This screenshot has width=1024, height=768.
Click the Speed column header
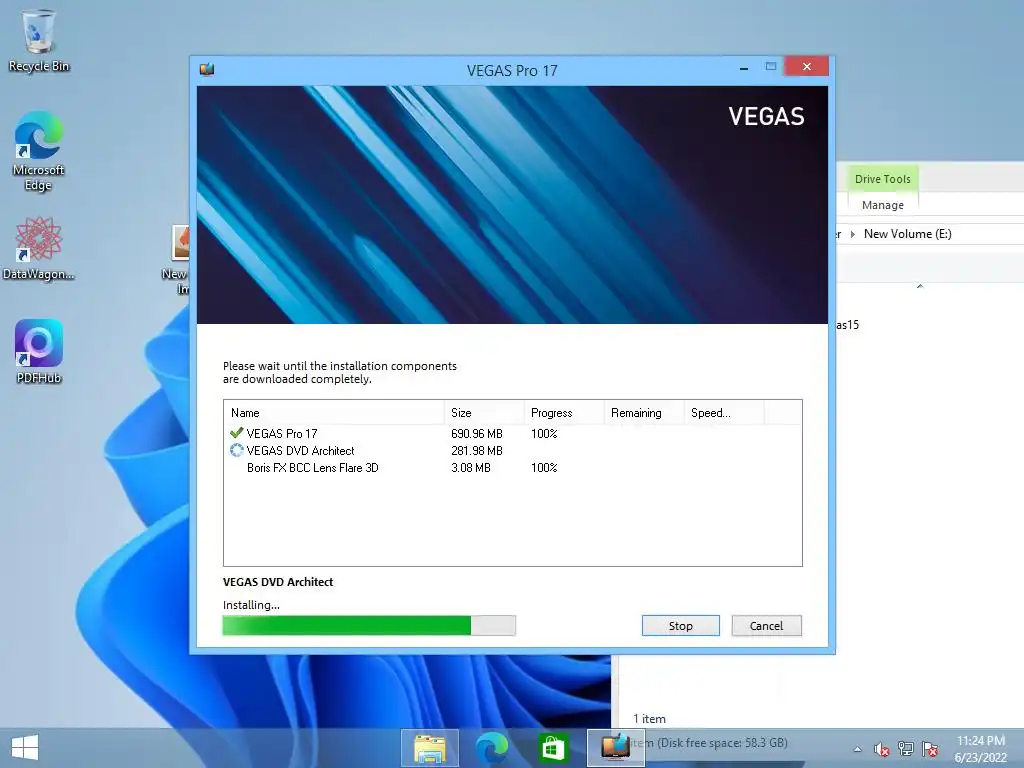click(x=724, y=413)
